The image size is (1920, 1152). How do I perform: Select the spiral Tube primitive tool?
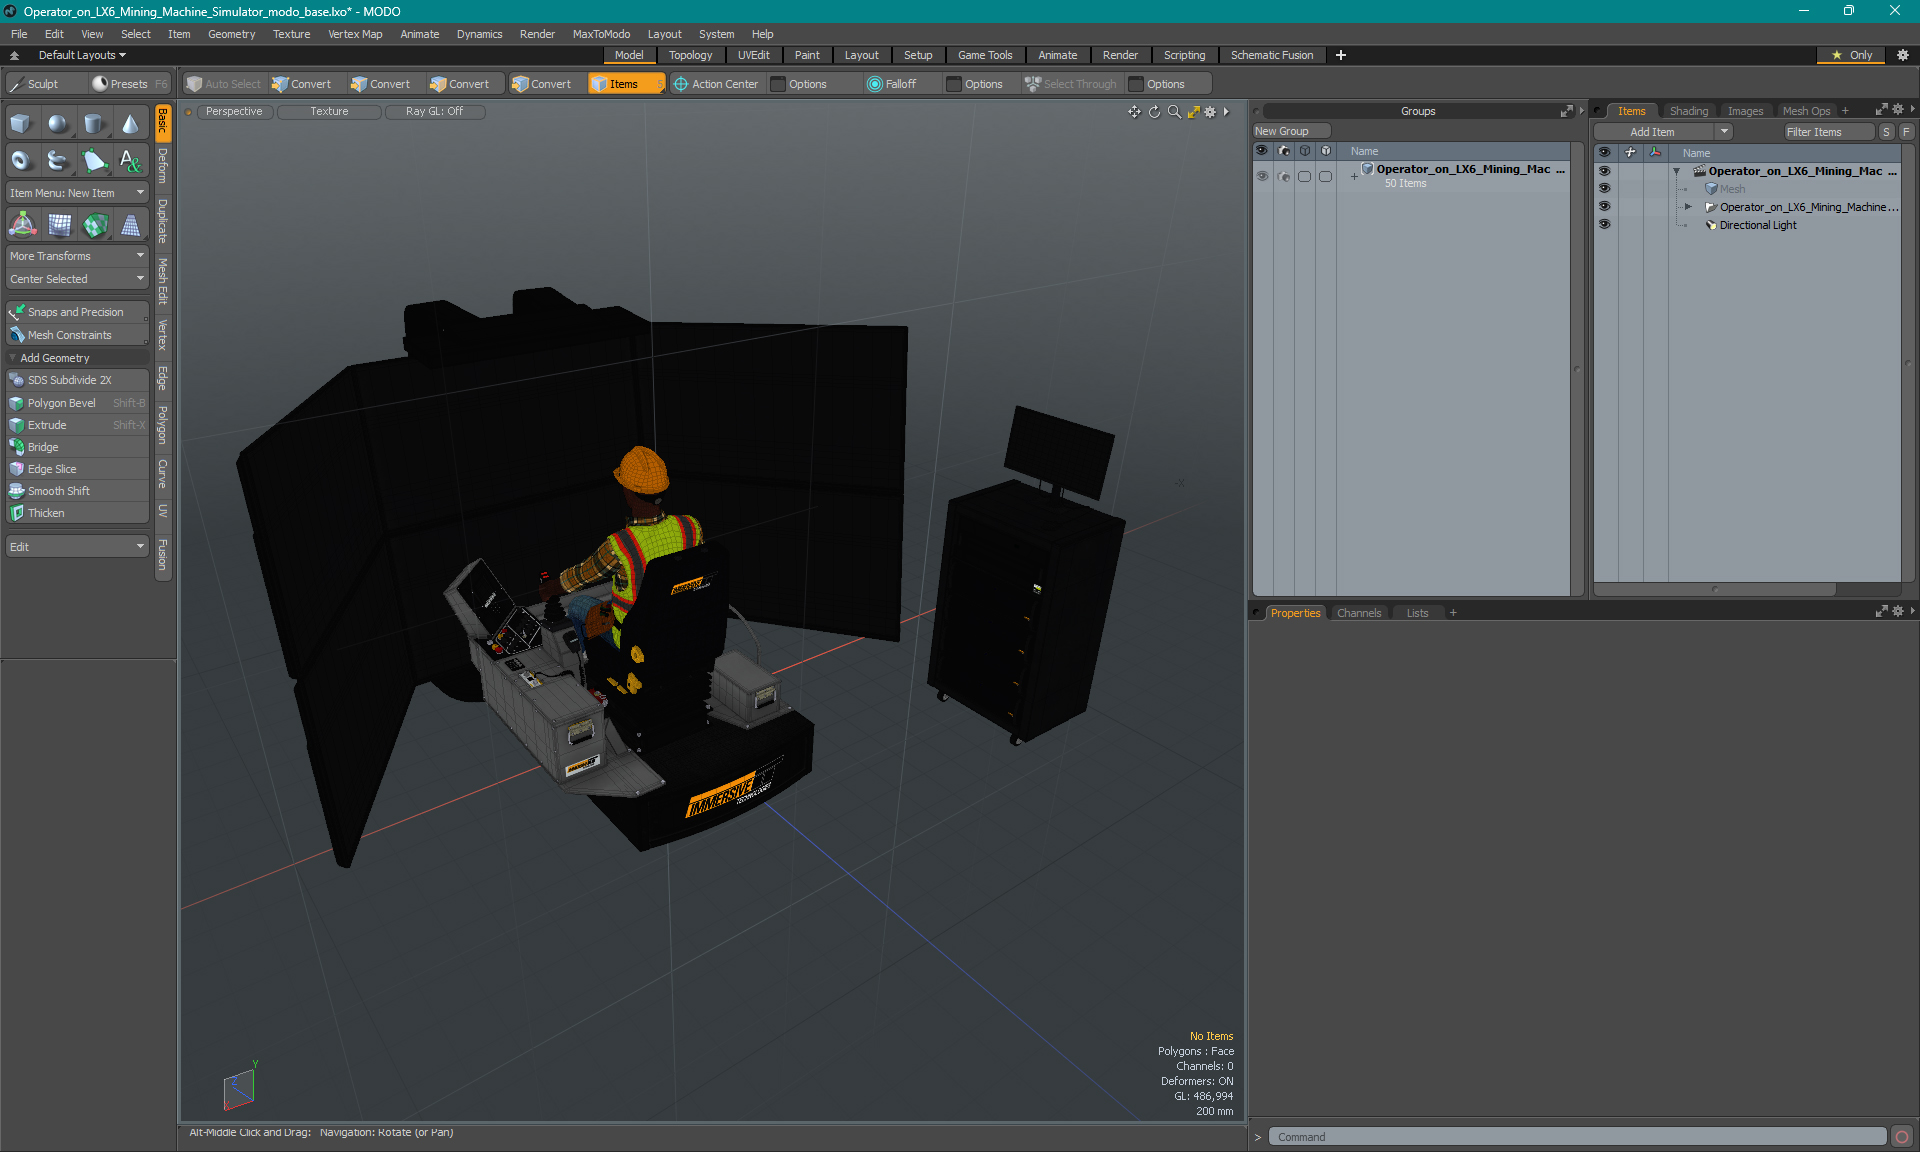pyautogui.click(x=58, y=160)
